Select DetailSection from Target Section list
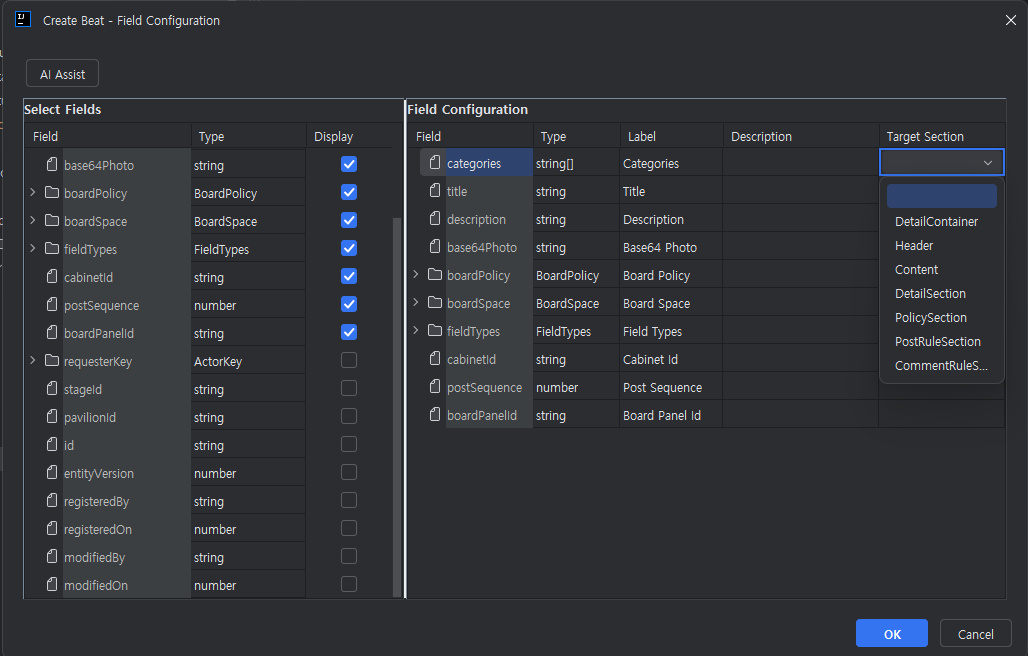This screenshot has width=1028, height=656. coord(941,294)
